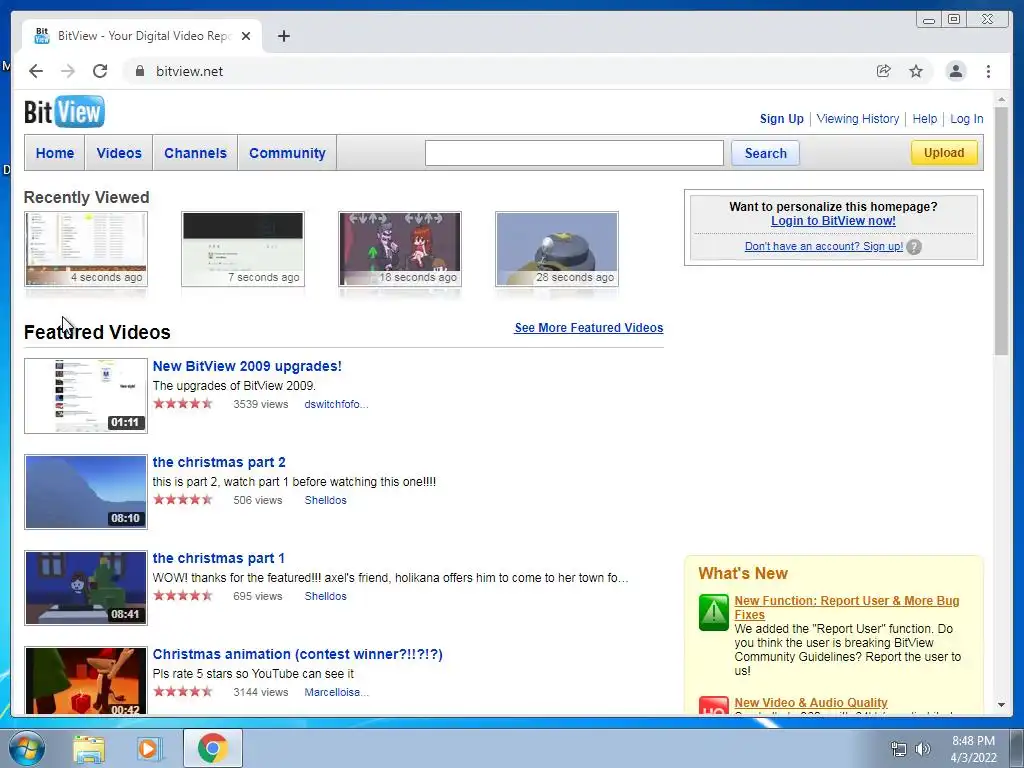Click the address bar showing bitview.net
The image size is (1024, 768).
pyautogui.click(x=496, y=71)
